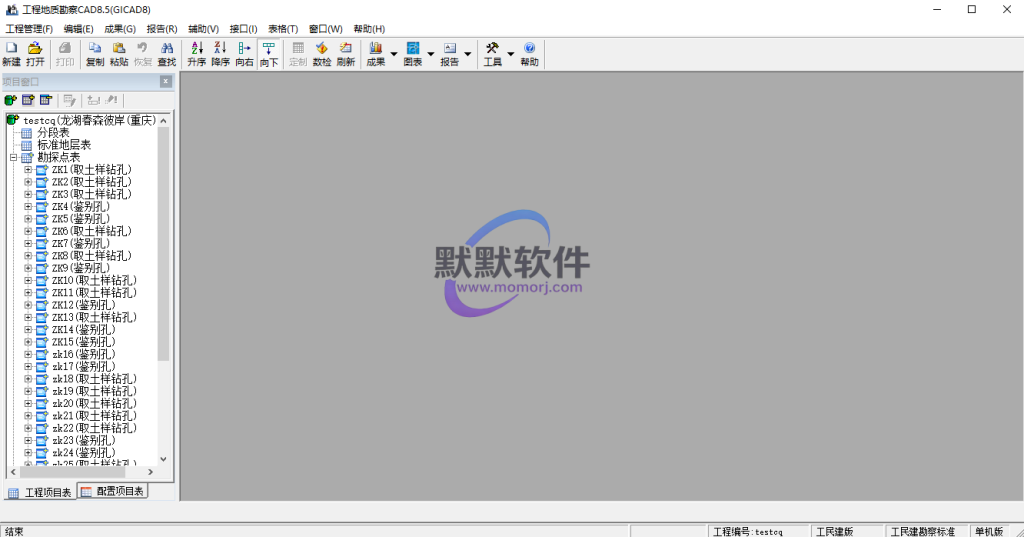Select ZK13(取土样钻孔) in the tree
This screenshot has width=1024, height=537.
click(x=94, y=317)
